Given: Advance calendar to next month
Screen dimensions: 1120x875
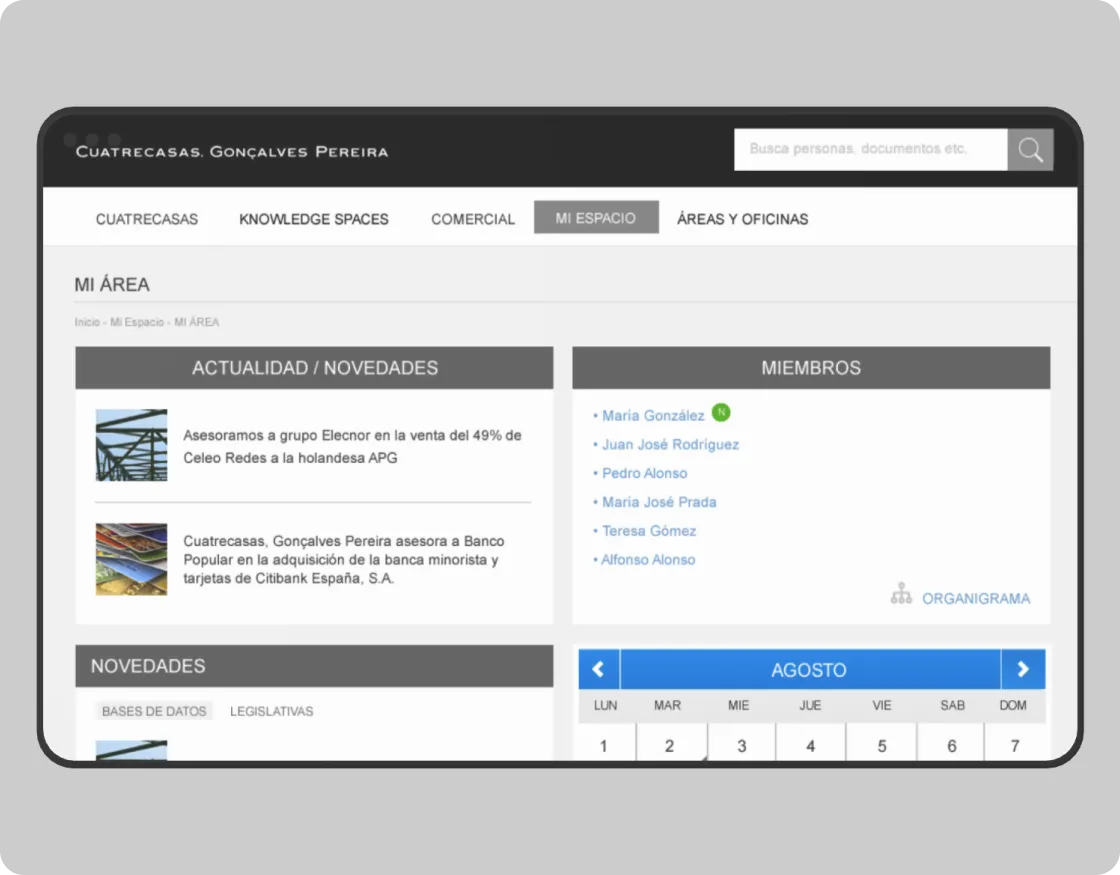Looking at the screenshot, I should tap(1022, 670).
